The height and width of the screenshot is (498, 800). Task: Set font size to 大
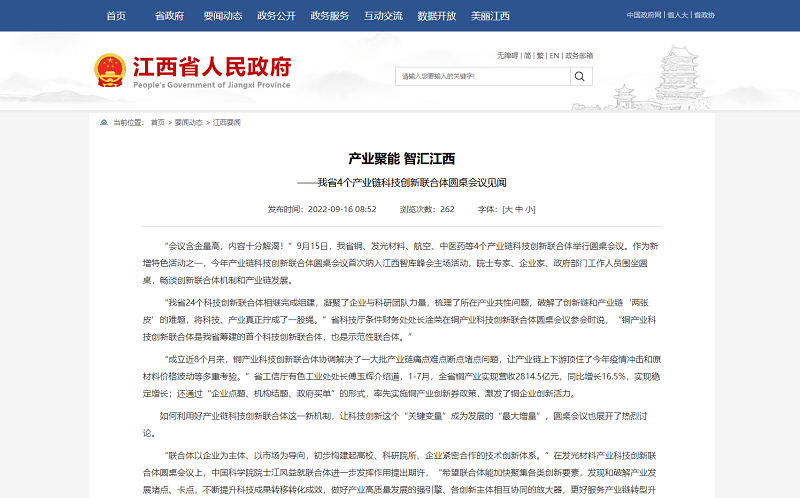point(508,209)
